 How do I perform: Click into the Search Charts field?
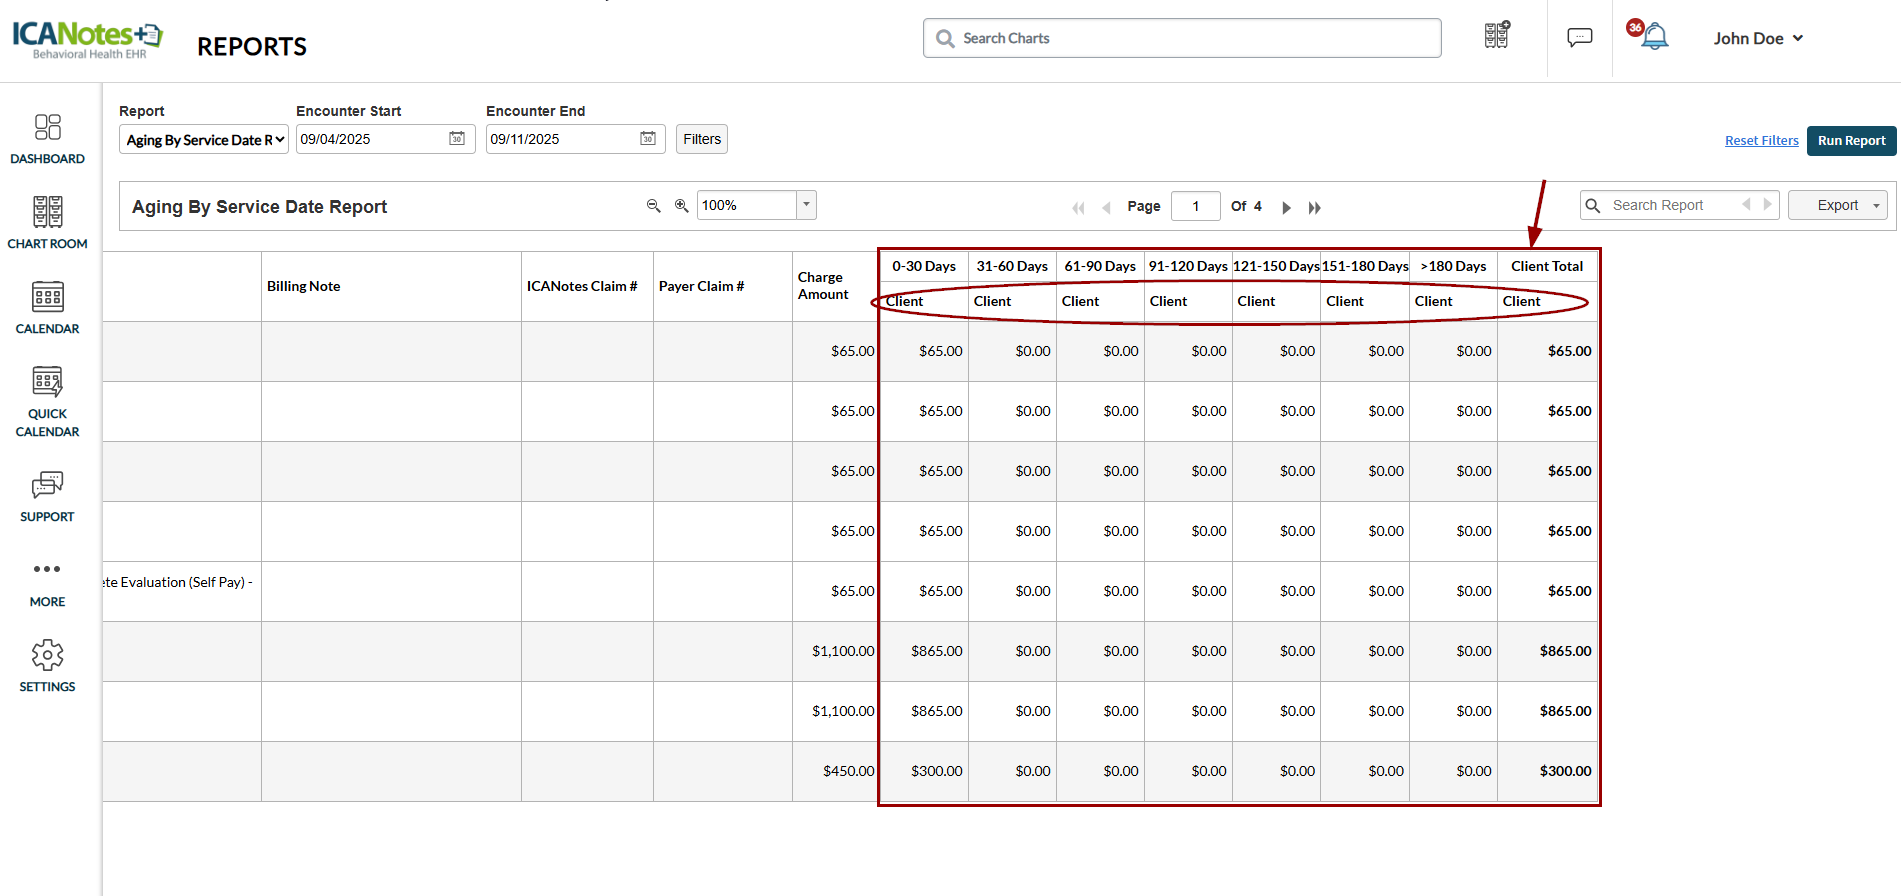[x=1182, y=38]
